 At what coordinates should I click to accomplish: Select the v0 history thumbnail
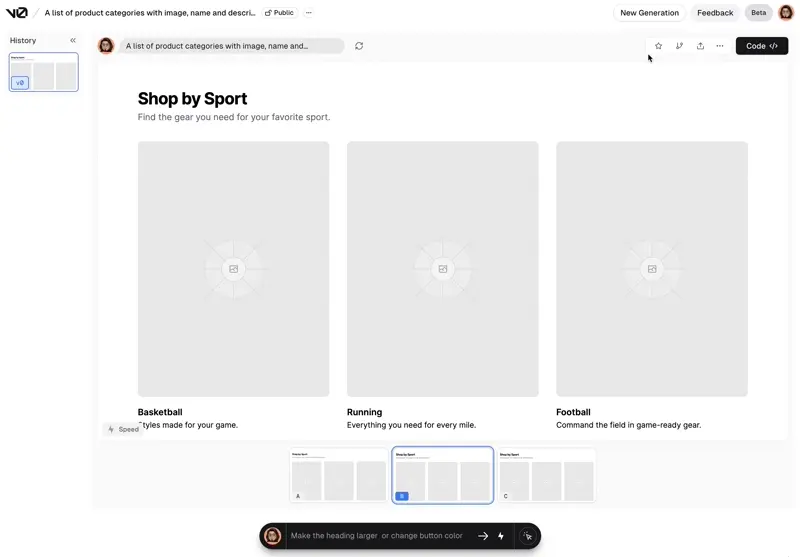(x=44, y=72)
